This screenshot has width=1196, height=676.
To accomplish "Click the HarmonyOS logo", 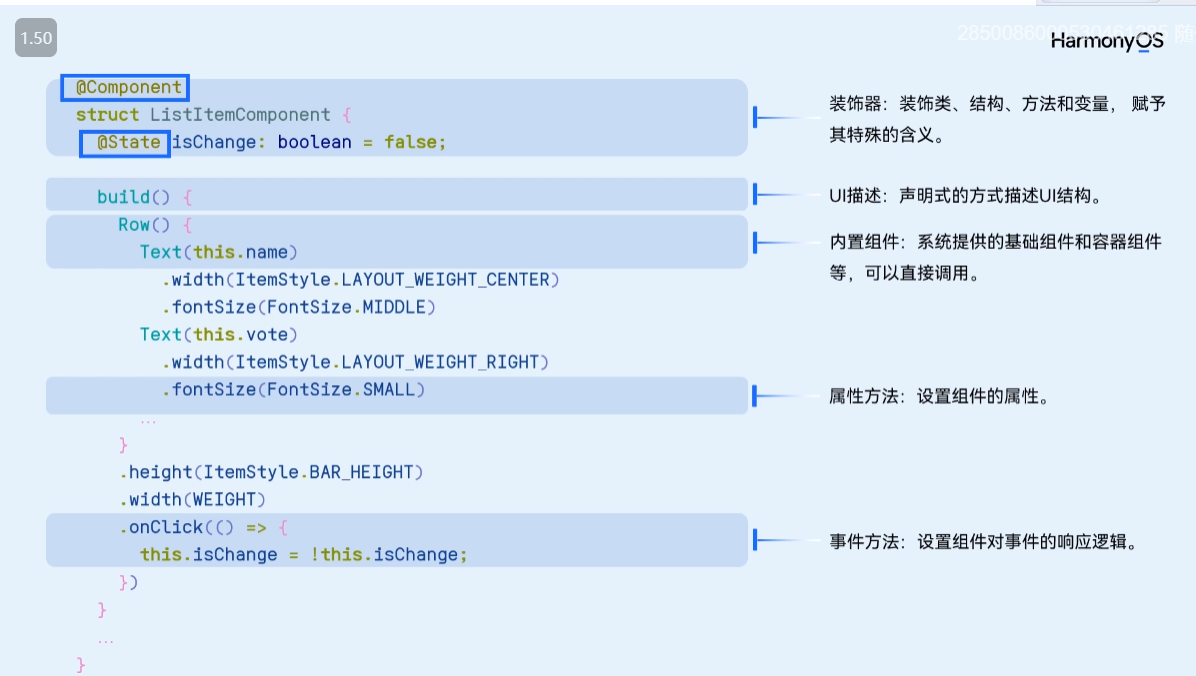I will [x=1105, y=42].
